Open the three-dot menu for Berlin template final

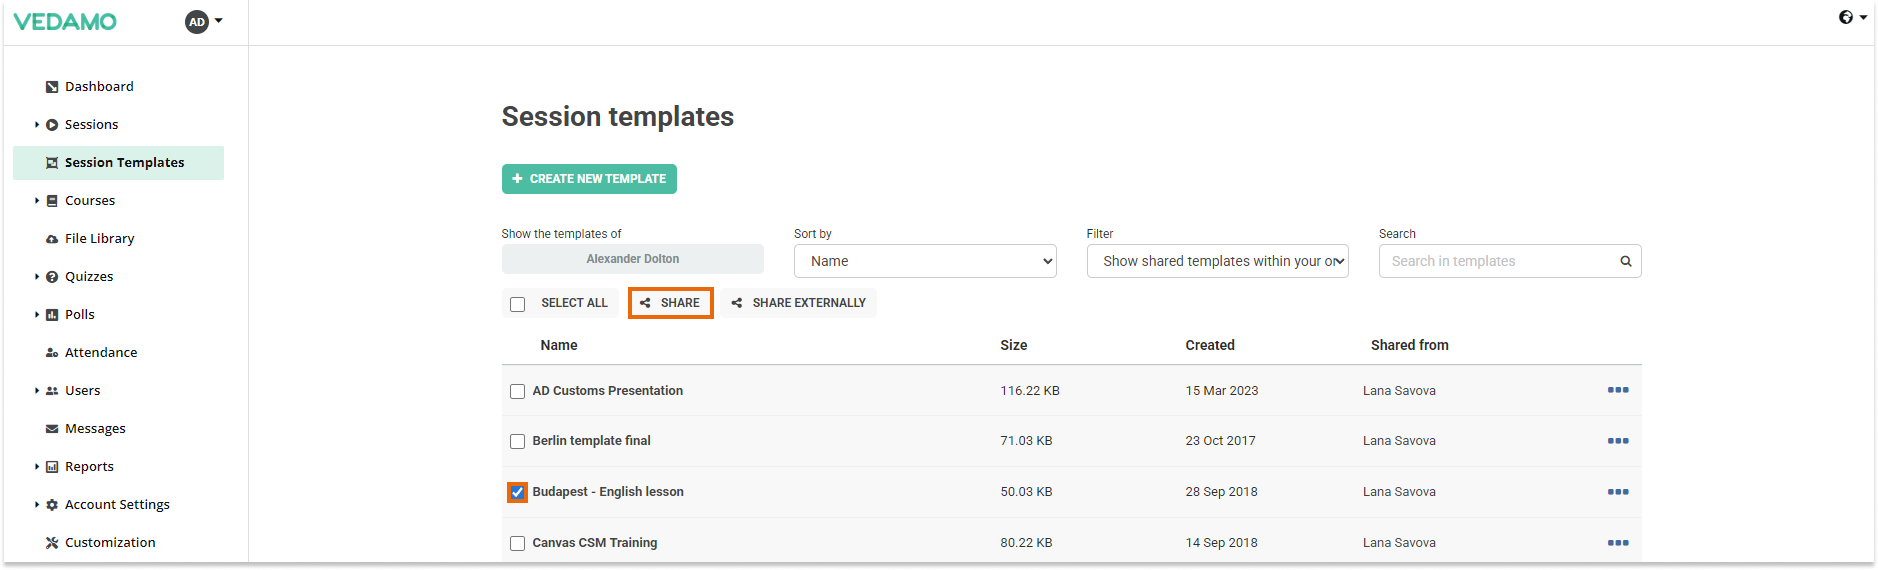(x=1618, y=441)
